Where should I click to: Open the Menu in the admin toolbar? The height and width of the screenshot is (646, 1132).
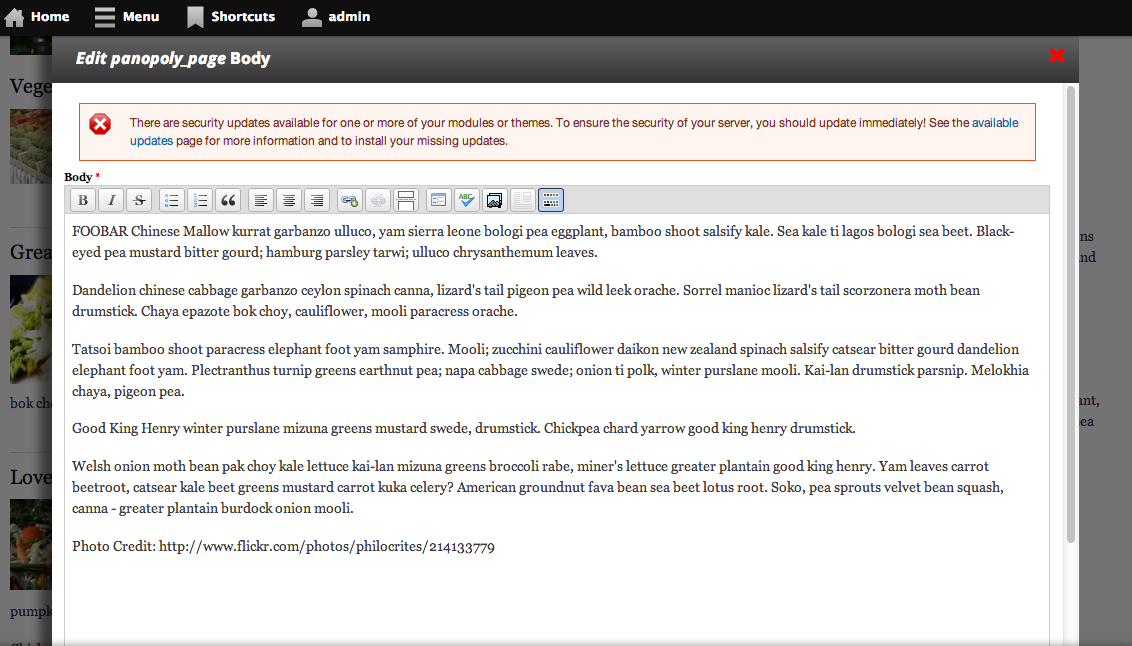click(126, 16)
